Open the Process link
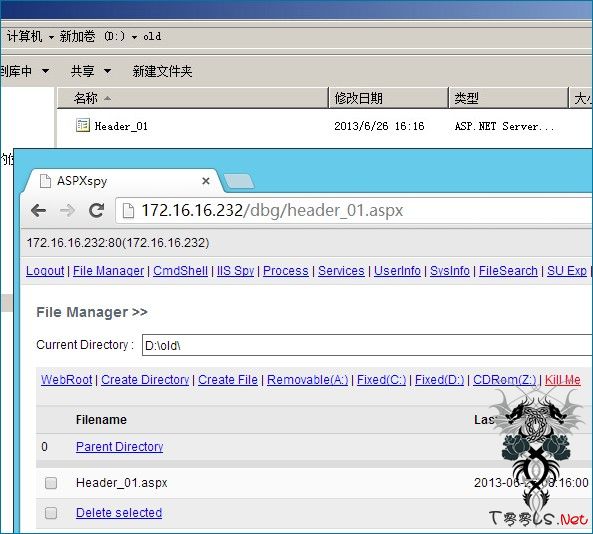 click(286, 271)
